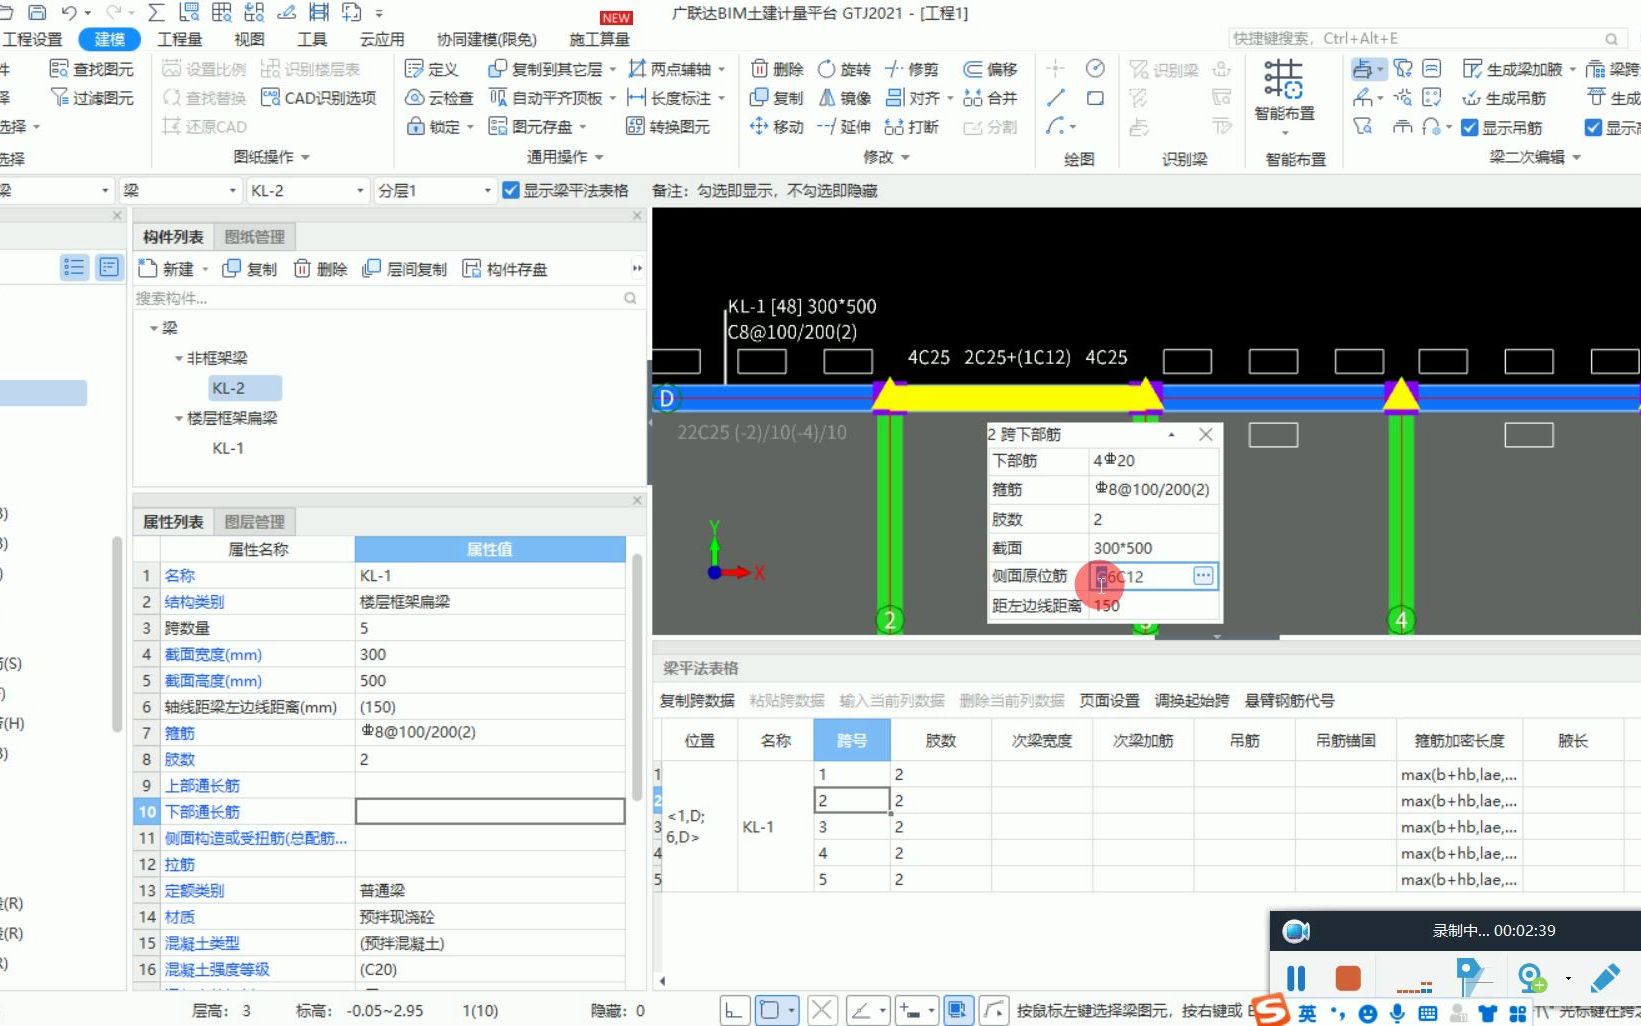
Task: Click the 复制 tool in ribbon modify group
Action: click(x=777, y=98)
